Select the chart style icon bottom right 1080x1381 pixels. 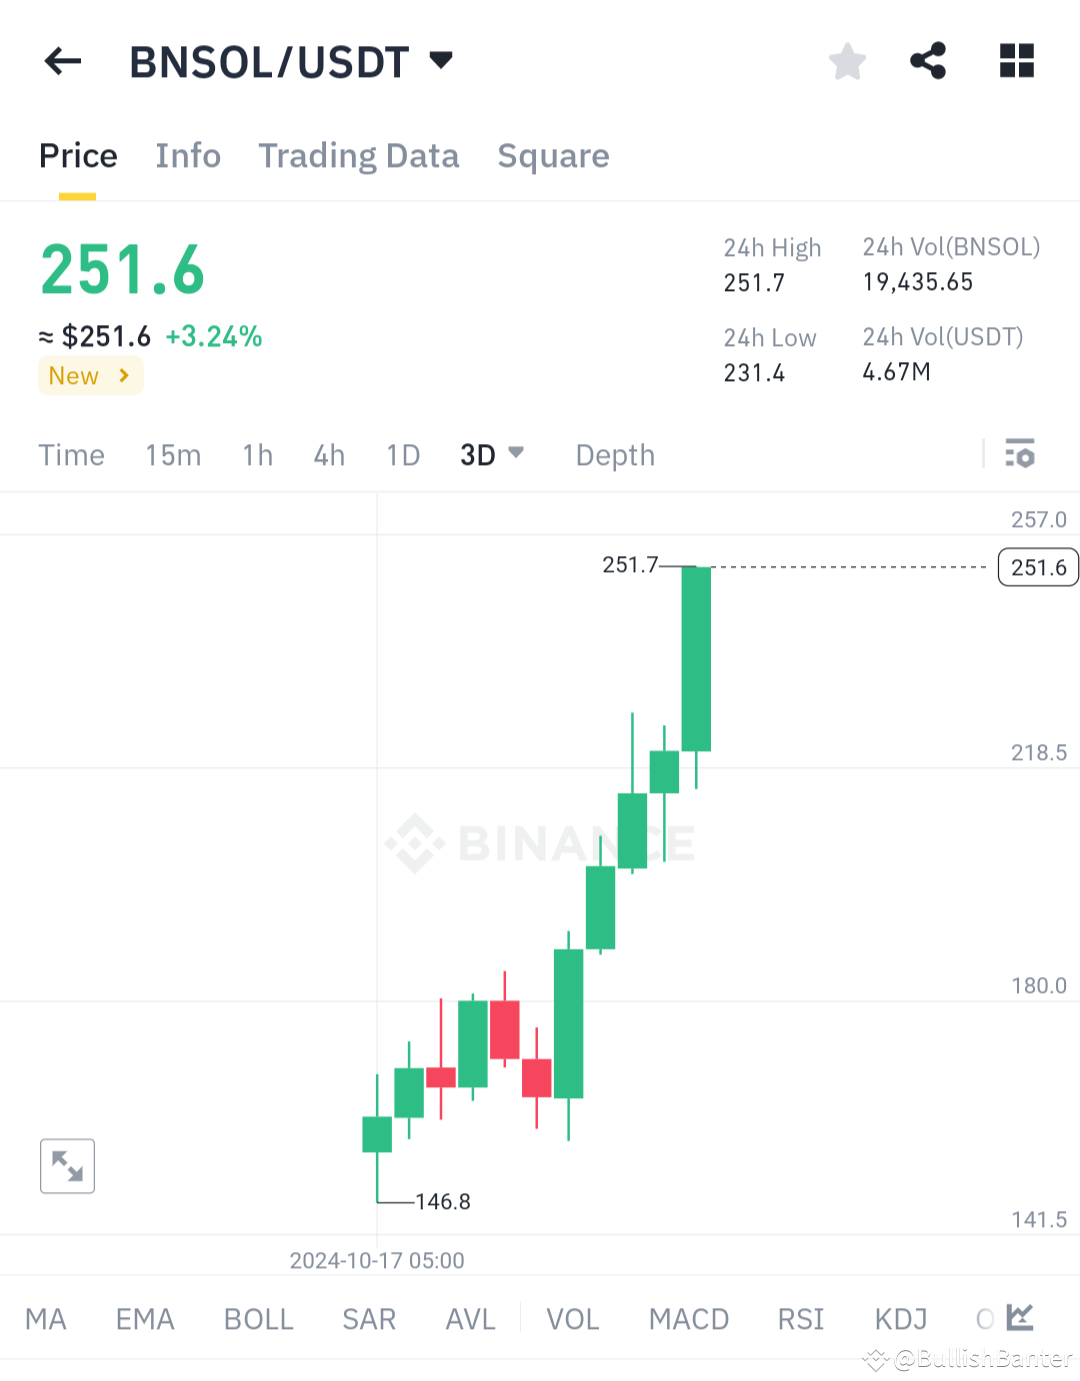coord(1019,1318)
